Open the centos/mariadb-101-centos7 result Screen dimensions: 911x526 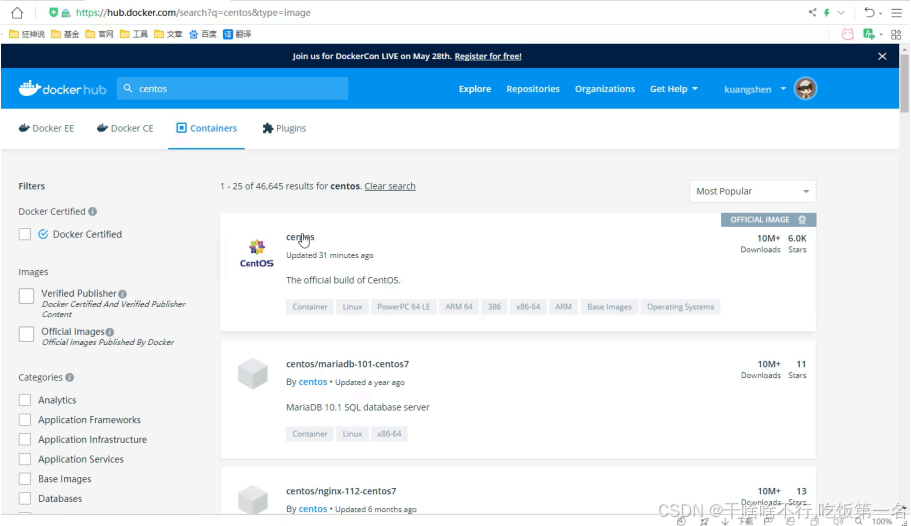tap(347, 364)
